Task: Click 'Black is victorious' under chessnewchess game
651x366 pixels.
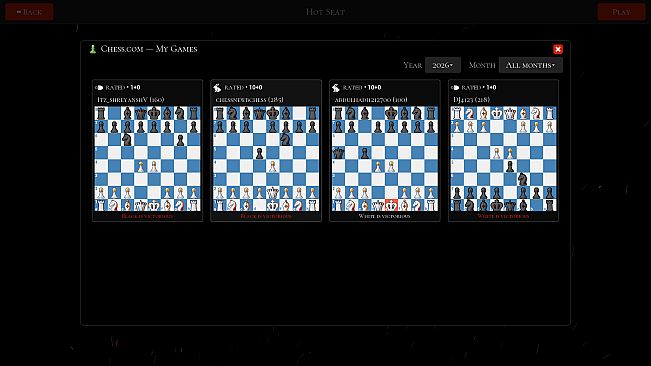Action: [266, 216]
